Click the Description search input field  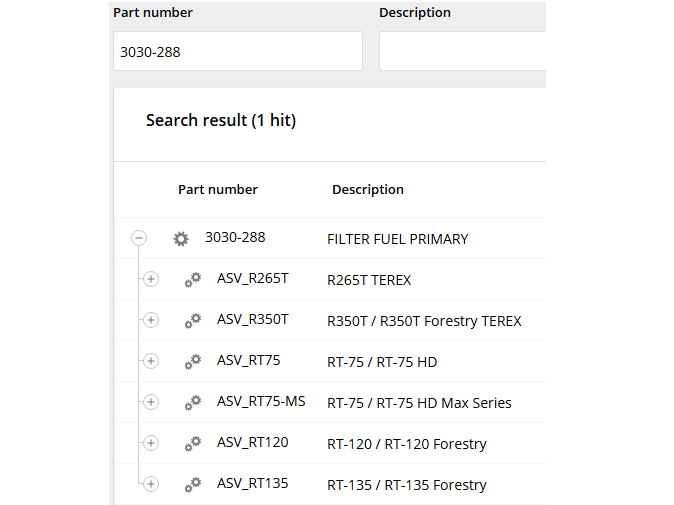(462, 51)
